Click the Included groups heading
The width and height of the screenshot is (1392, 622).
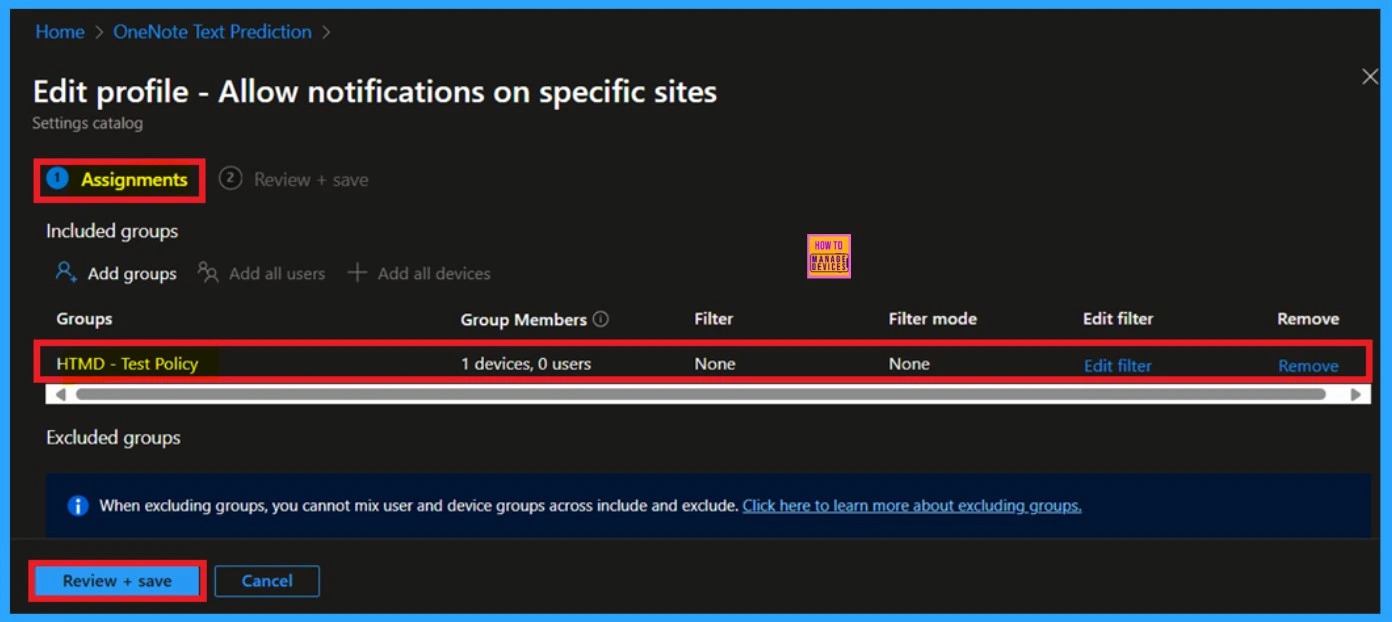(x=112, y=231)
